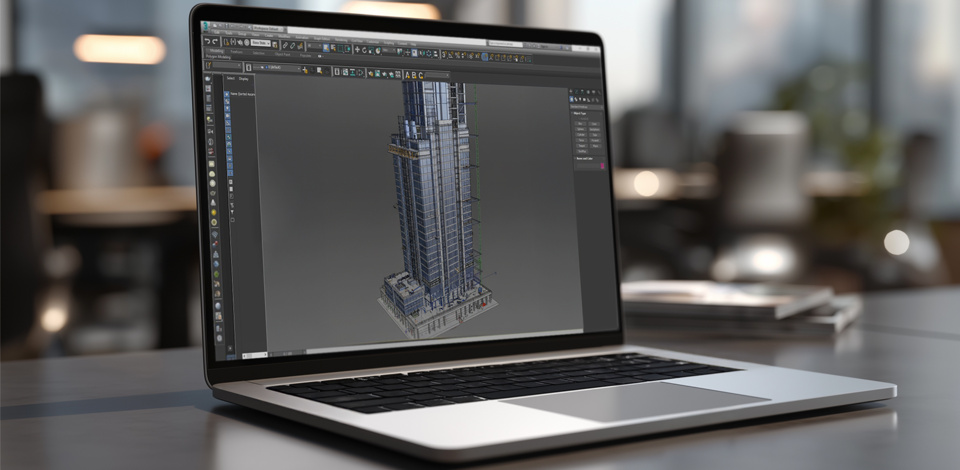The image size is (960, 470).
Task: Click the letter A icon in the toolbar
Action: pos(407,74)
